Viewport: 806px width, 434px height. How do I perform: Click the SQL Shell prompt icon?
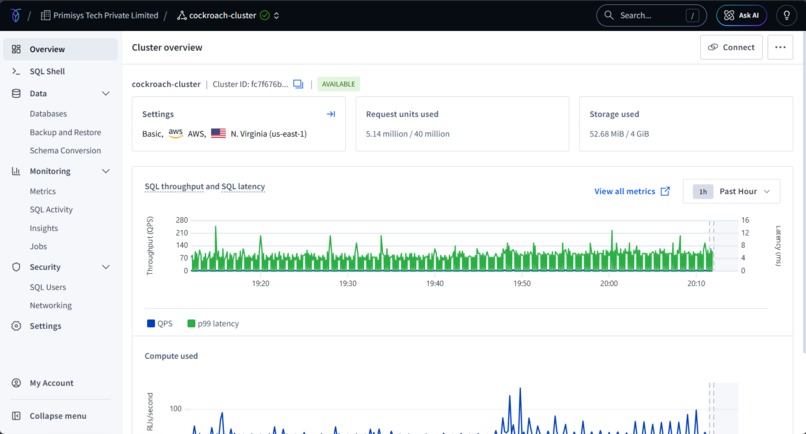[x=16, y=71]
